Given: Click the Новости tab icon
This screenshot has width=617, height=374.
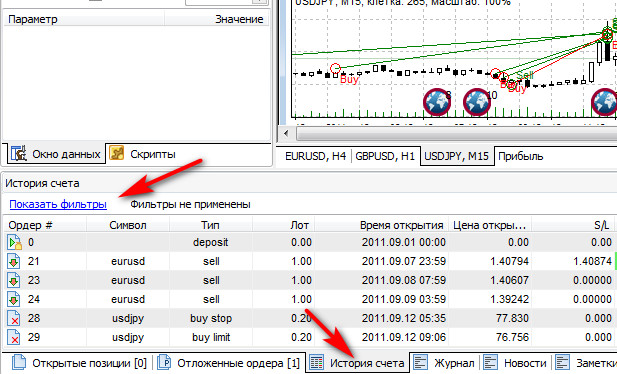Looking at the screenshot, I should [490, 363].
